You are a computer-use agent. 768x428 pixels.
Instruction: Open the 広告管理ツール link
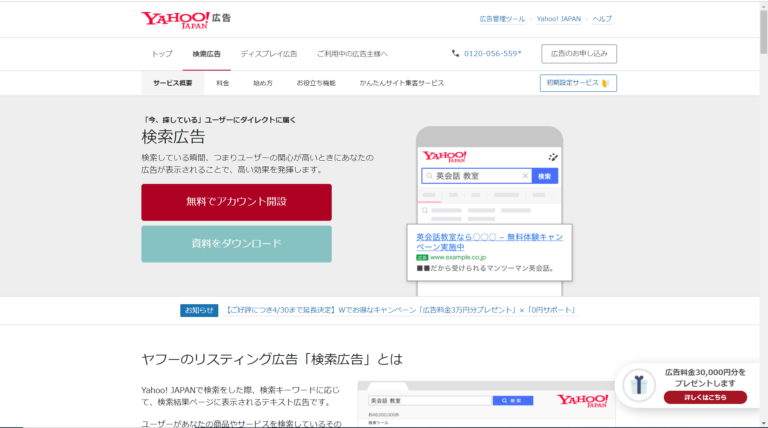[x=502, y=19]
